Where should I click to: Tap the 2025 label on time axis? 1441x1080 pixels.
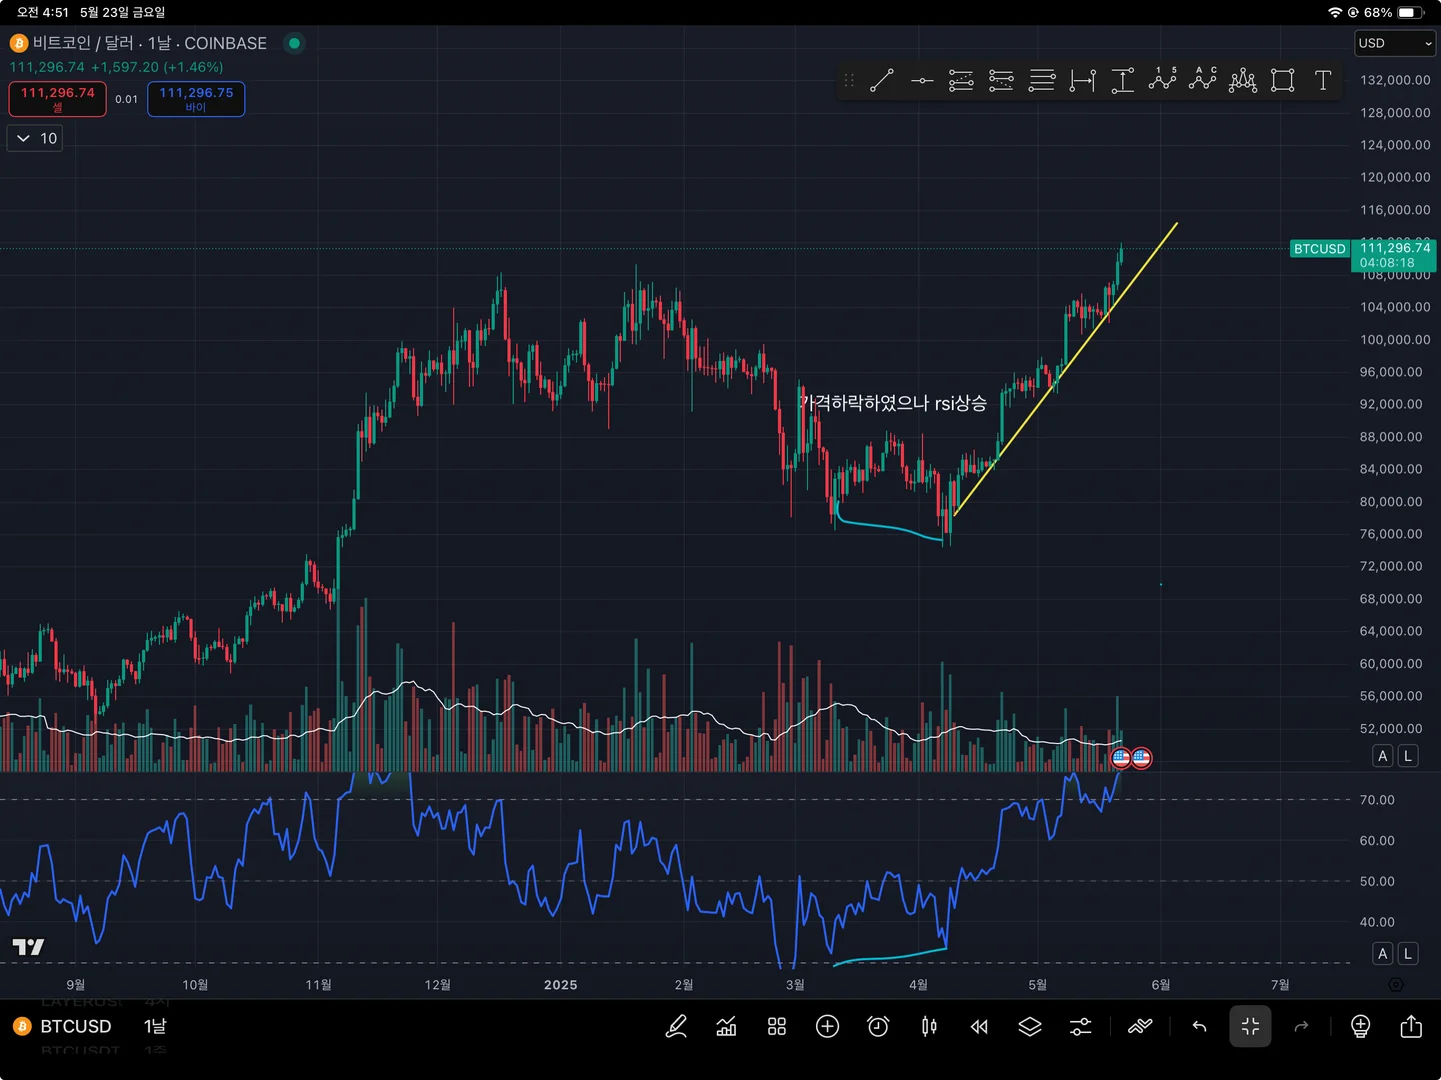tap(561, 985)
